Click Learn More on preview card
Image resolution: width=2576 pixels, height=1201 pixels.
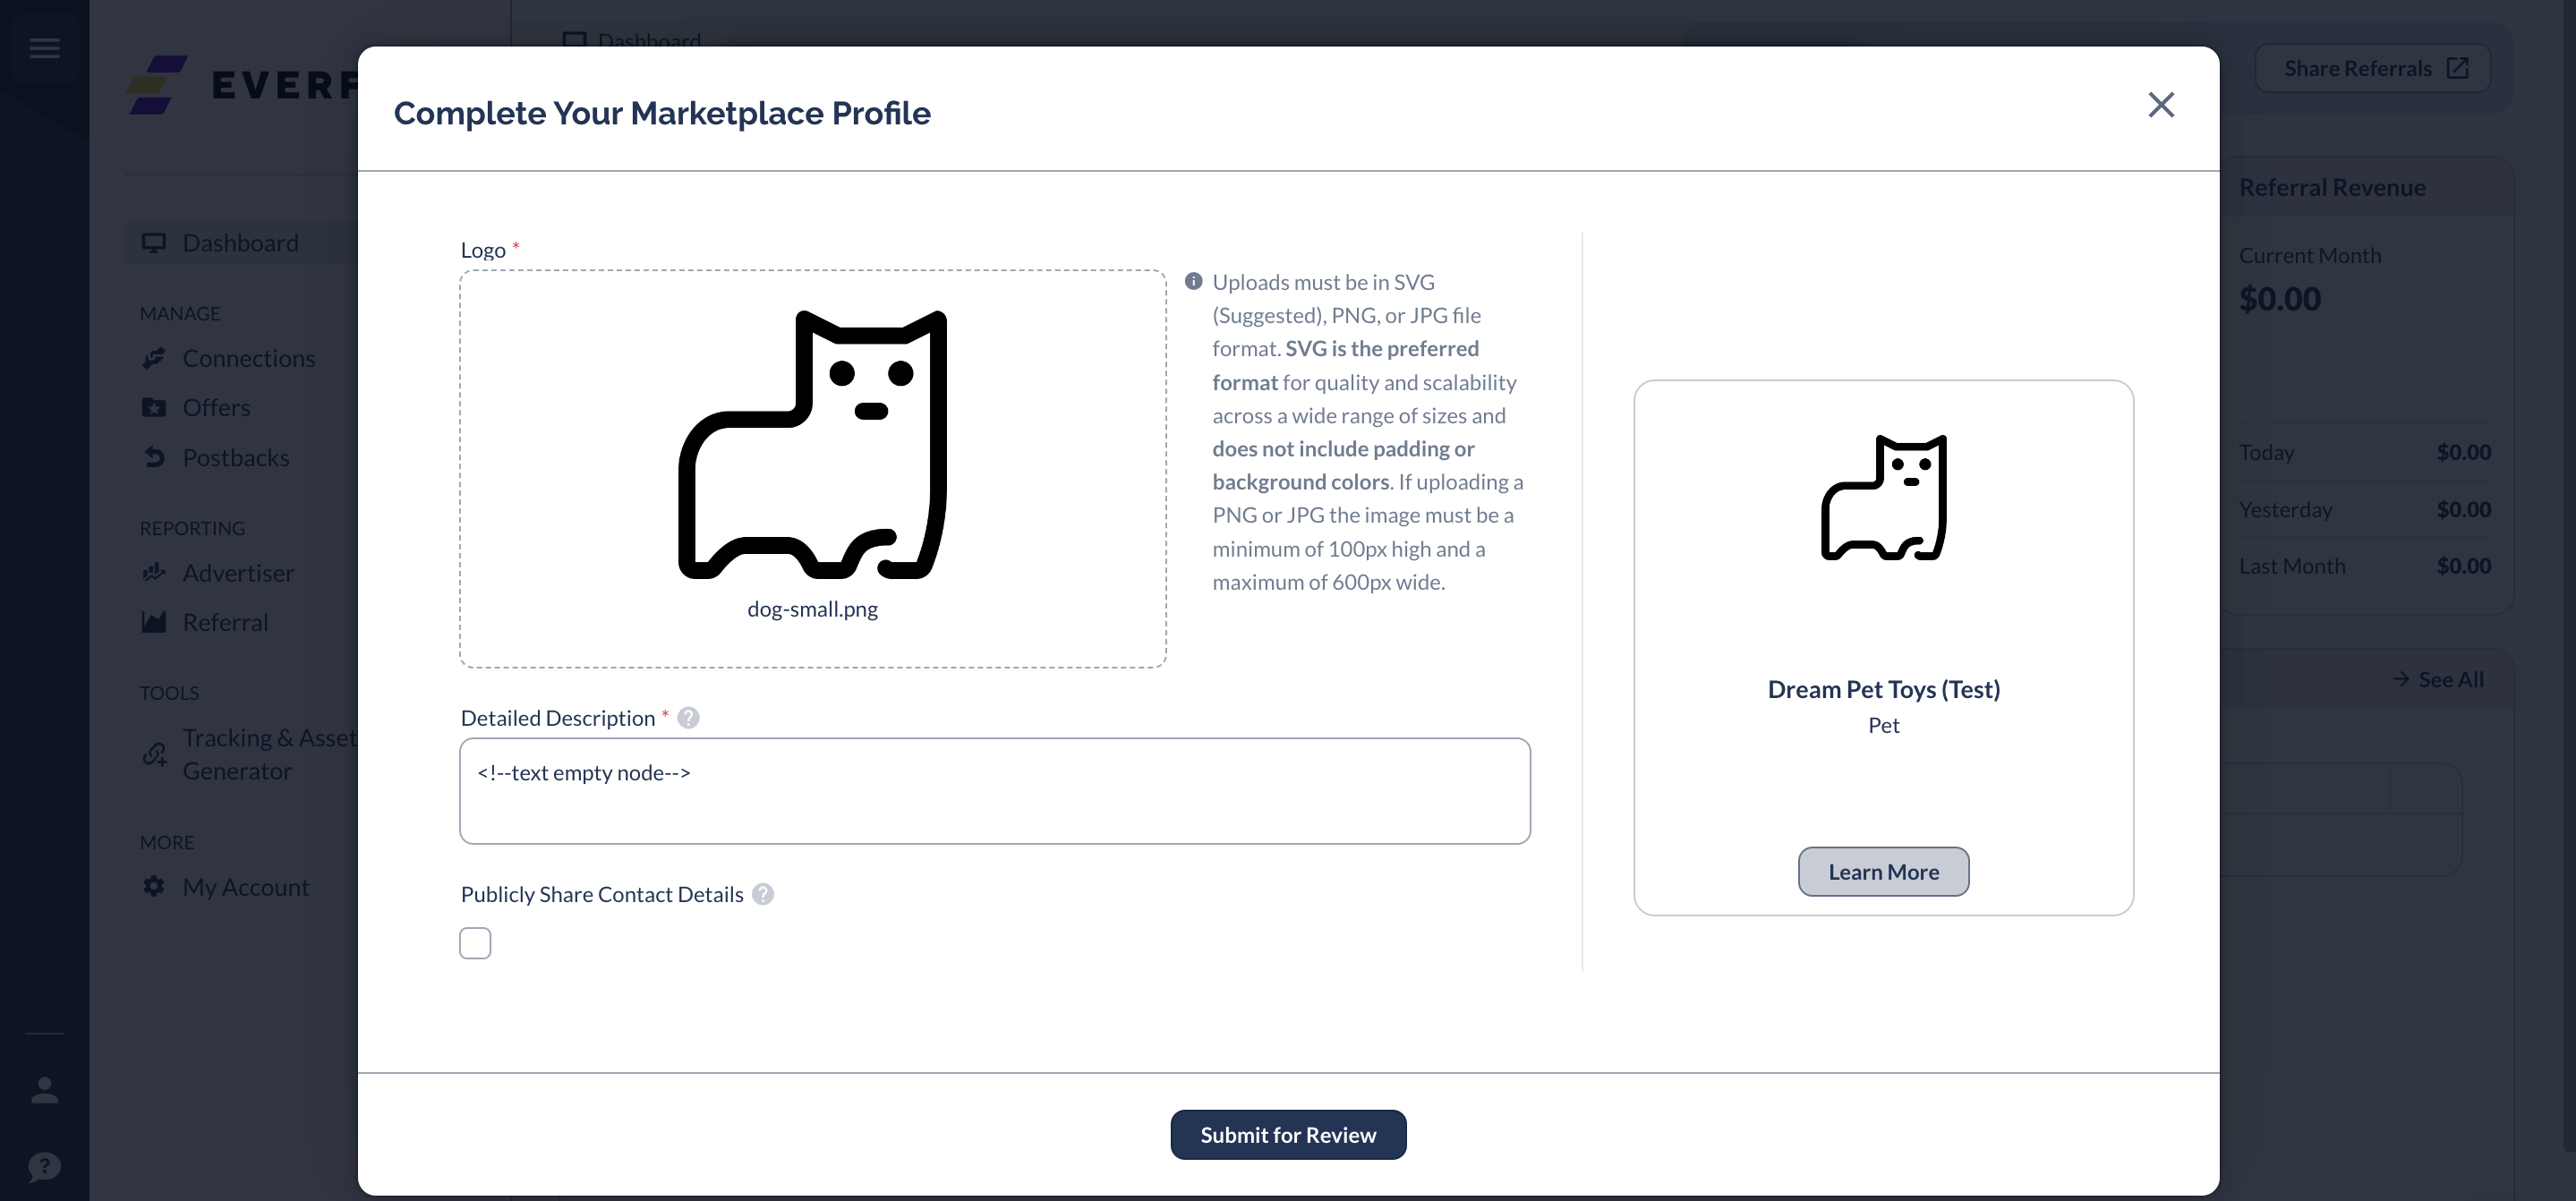(1883, 872)
